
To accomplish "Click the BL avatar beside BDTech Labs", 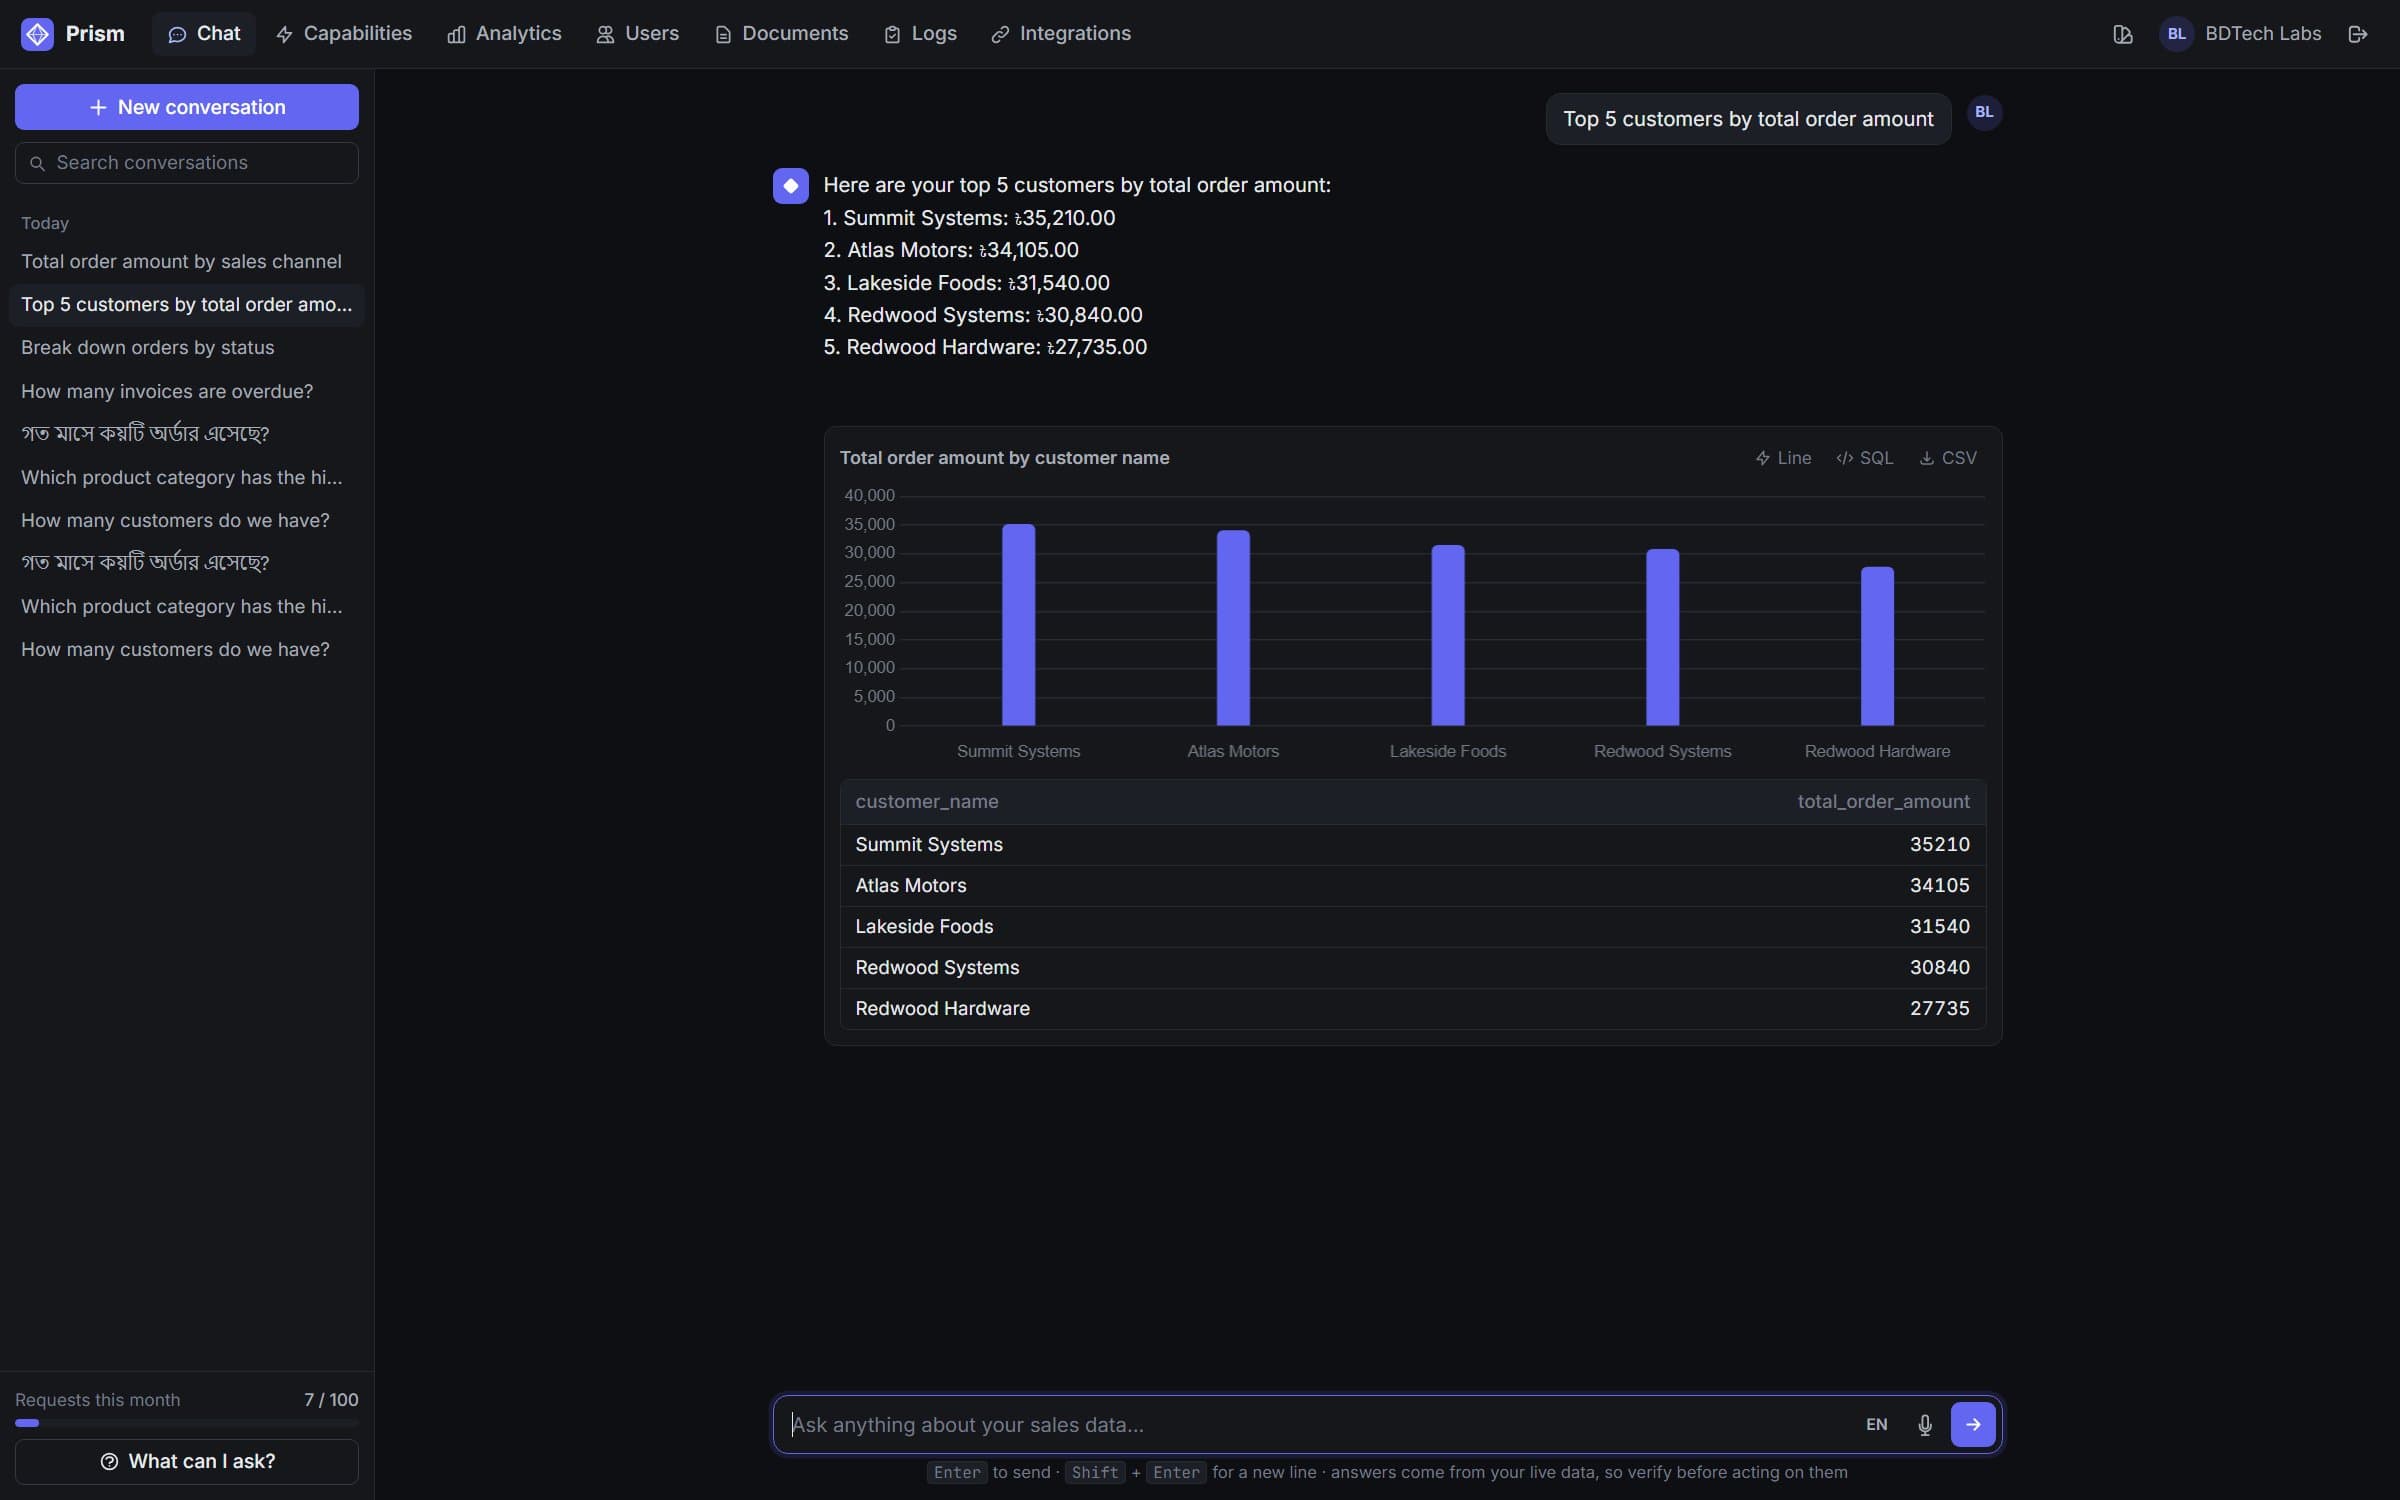I will (2176, 34).
